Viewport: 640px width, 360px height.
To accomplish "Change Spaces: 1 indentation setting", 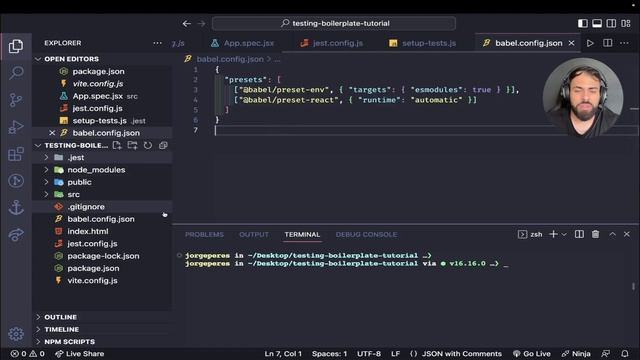I will pyautogui.click(x=329, y=353).
